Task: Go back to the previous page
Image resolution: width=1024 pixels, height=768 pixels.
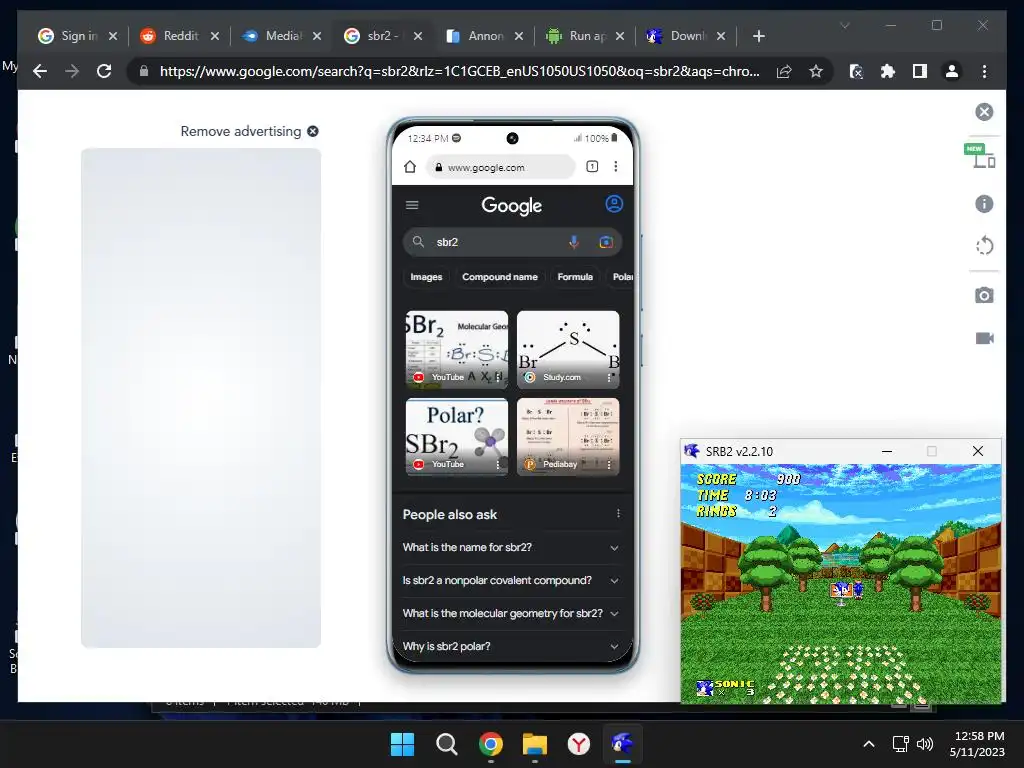Action: tap(40, 71)
